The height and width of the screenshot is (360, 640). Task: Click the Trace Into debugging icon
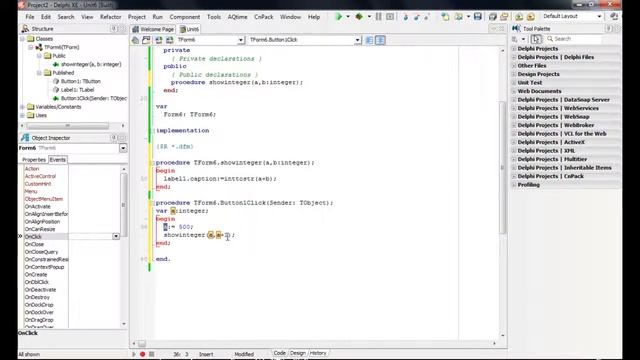[x=406, y=17]
